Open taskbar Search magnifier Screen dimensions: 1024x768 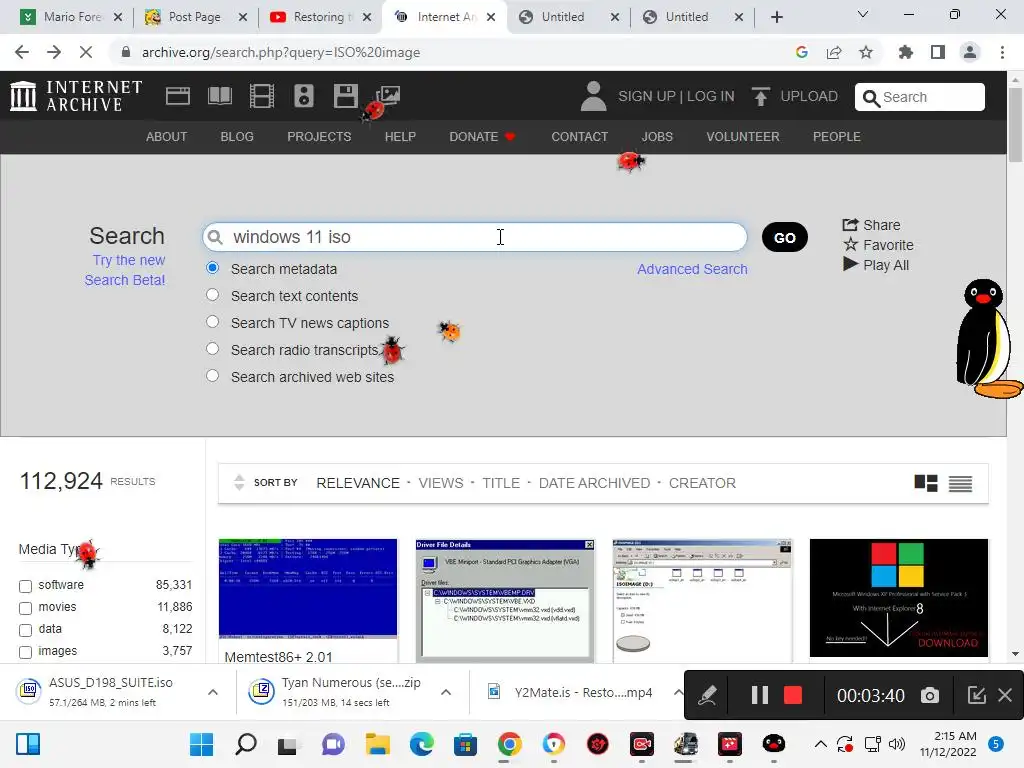click(246, 744)
